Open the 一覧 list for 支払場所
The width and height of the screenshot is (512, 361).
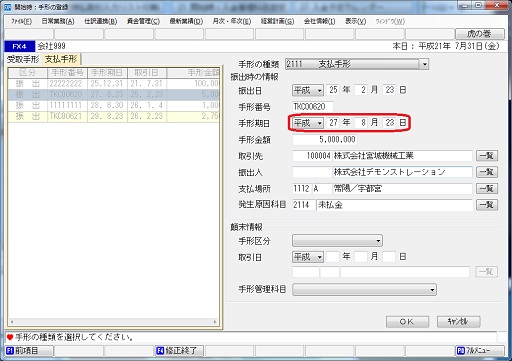[487, 189]
